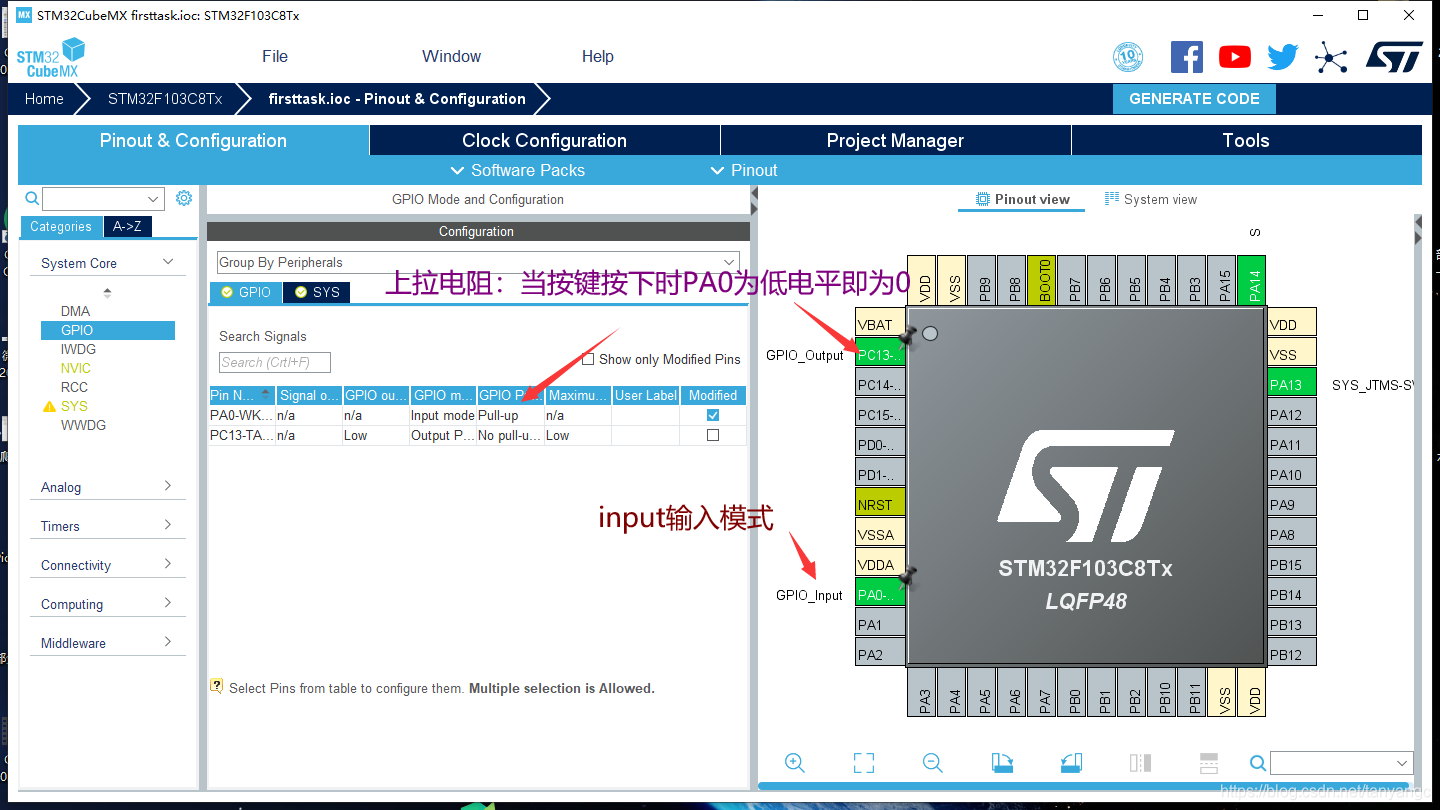Image resolution: width=1440 pixels, height=810 pixels.
Task: Click the STM32F103C8Tx breadcrumb
Action: 165,99
